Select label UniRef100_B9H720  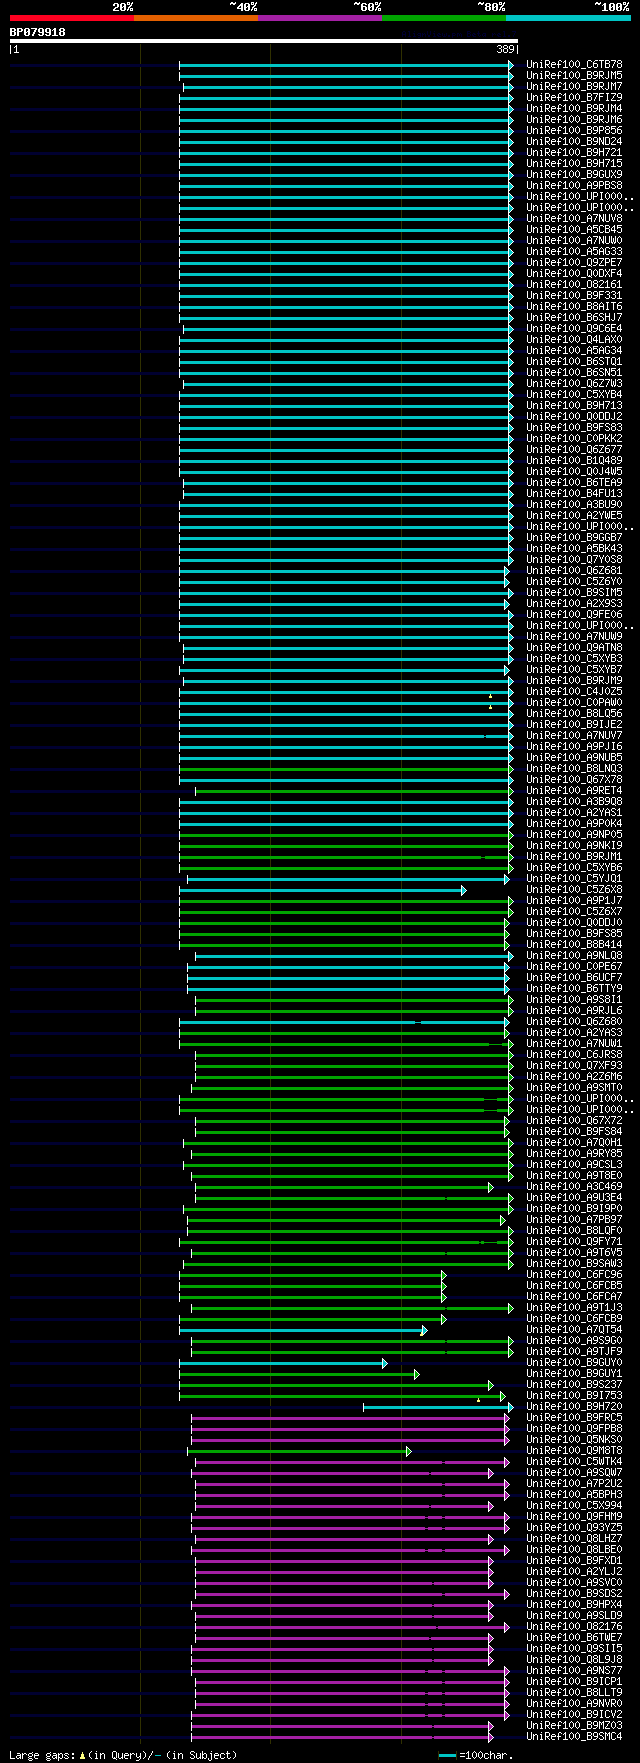(574, 1406)
